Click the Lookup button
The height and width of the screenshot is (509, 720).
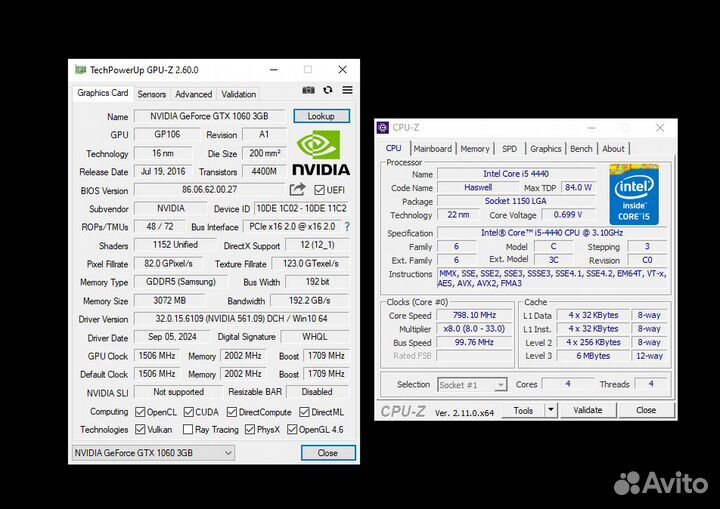(x=321, y=116)
